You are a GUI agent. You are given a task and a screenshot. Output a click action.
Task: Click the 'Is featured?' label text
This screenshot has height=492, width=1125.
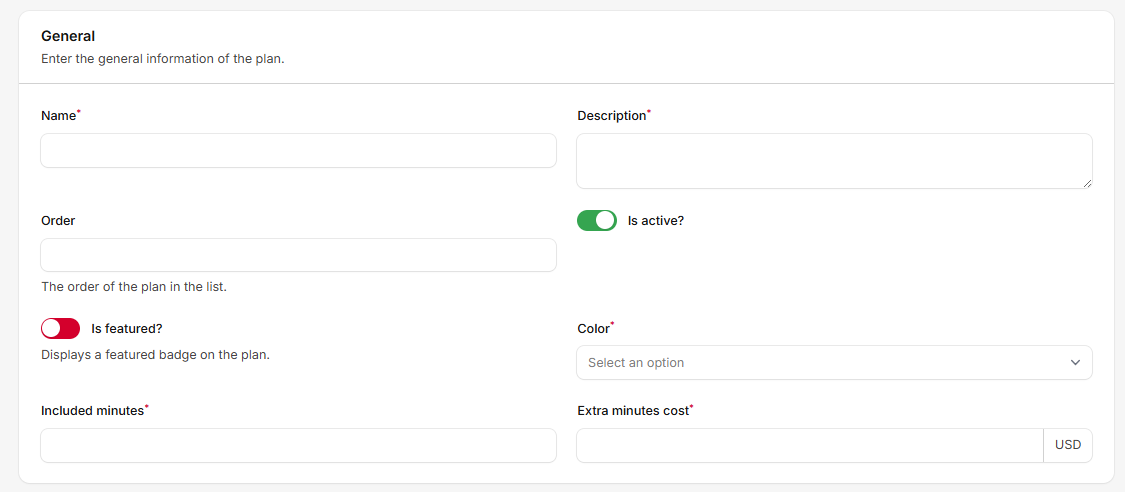click(126, 328)
